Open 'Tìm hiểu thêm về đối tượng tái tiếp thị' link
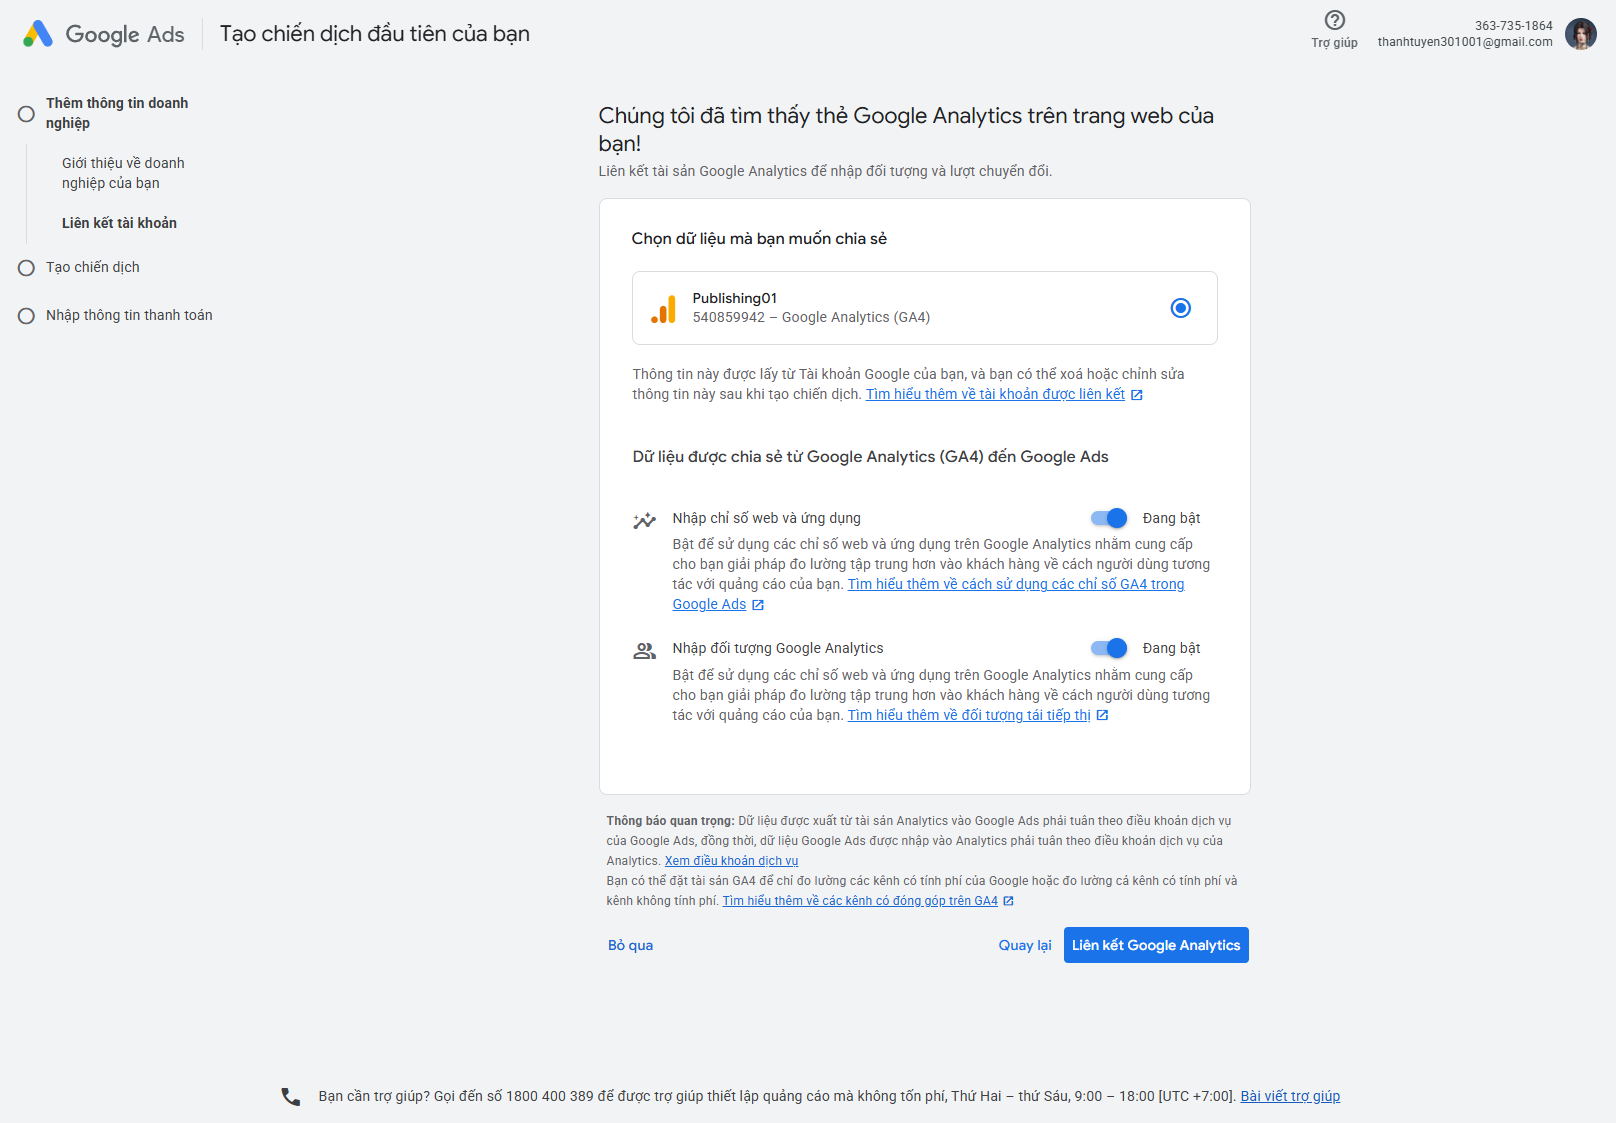1616x1123 pixels. (x=969, y=715)
